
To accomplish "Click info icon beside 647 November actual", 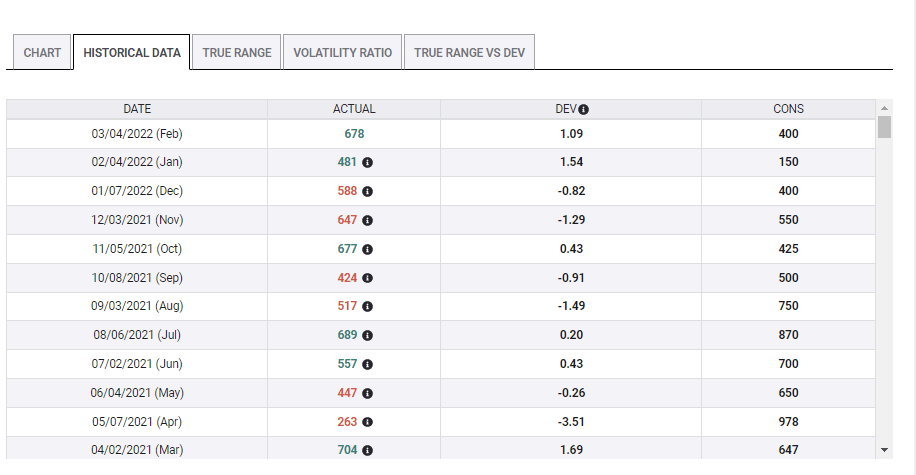I will (367, 220).
